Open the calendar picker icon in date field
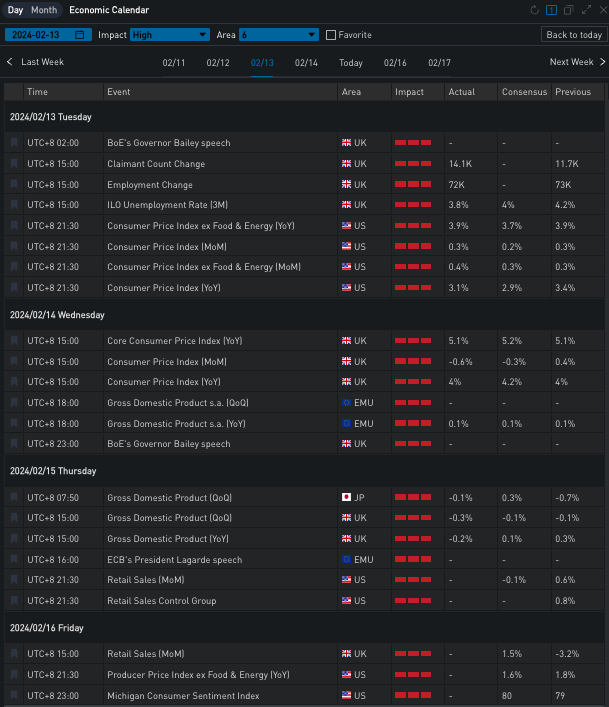 click(x=80, y=35)
